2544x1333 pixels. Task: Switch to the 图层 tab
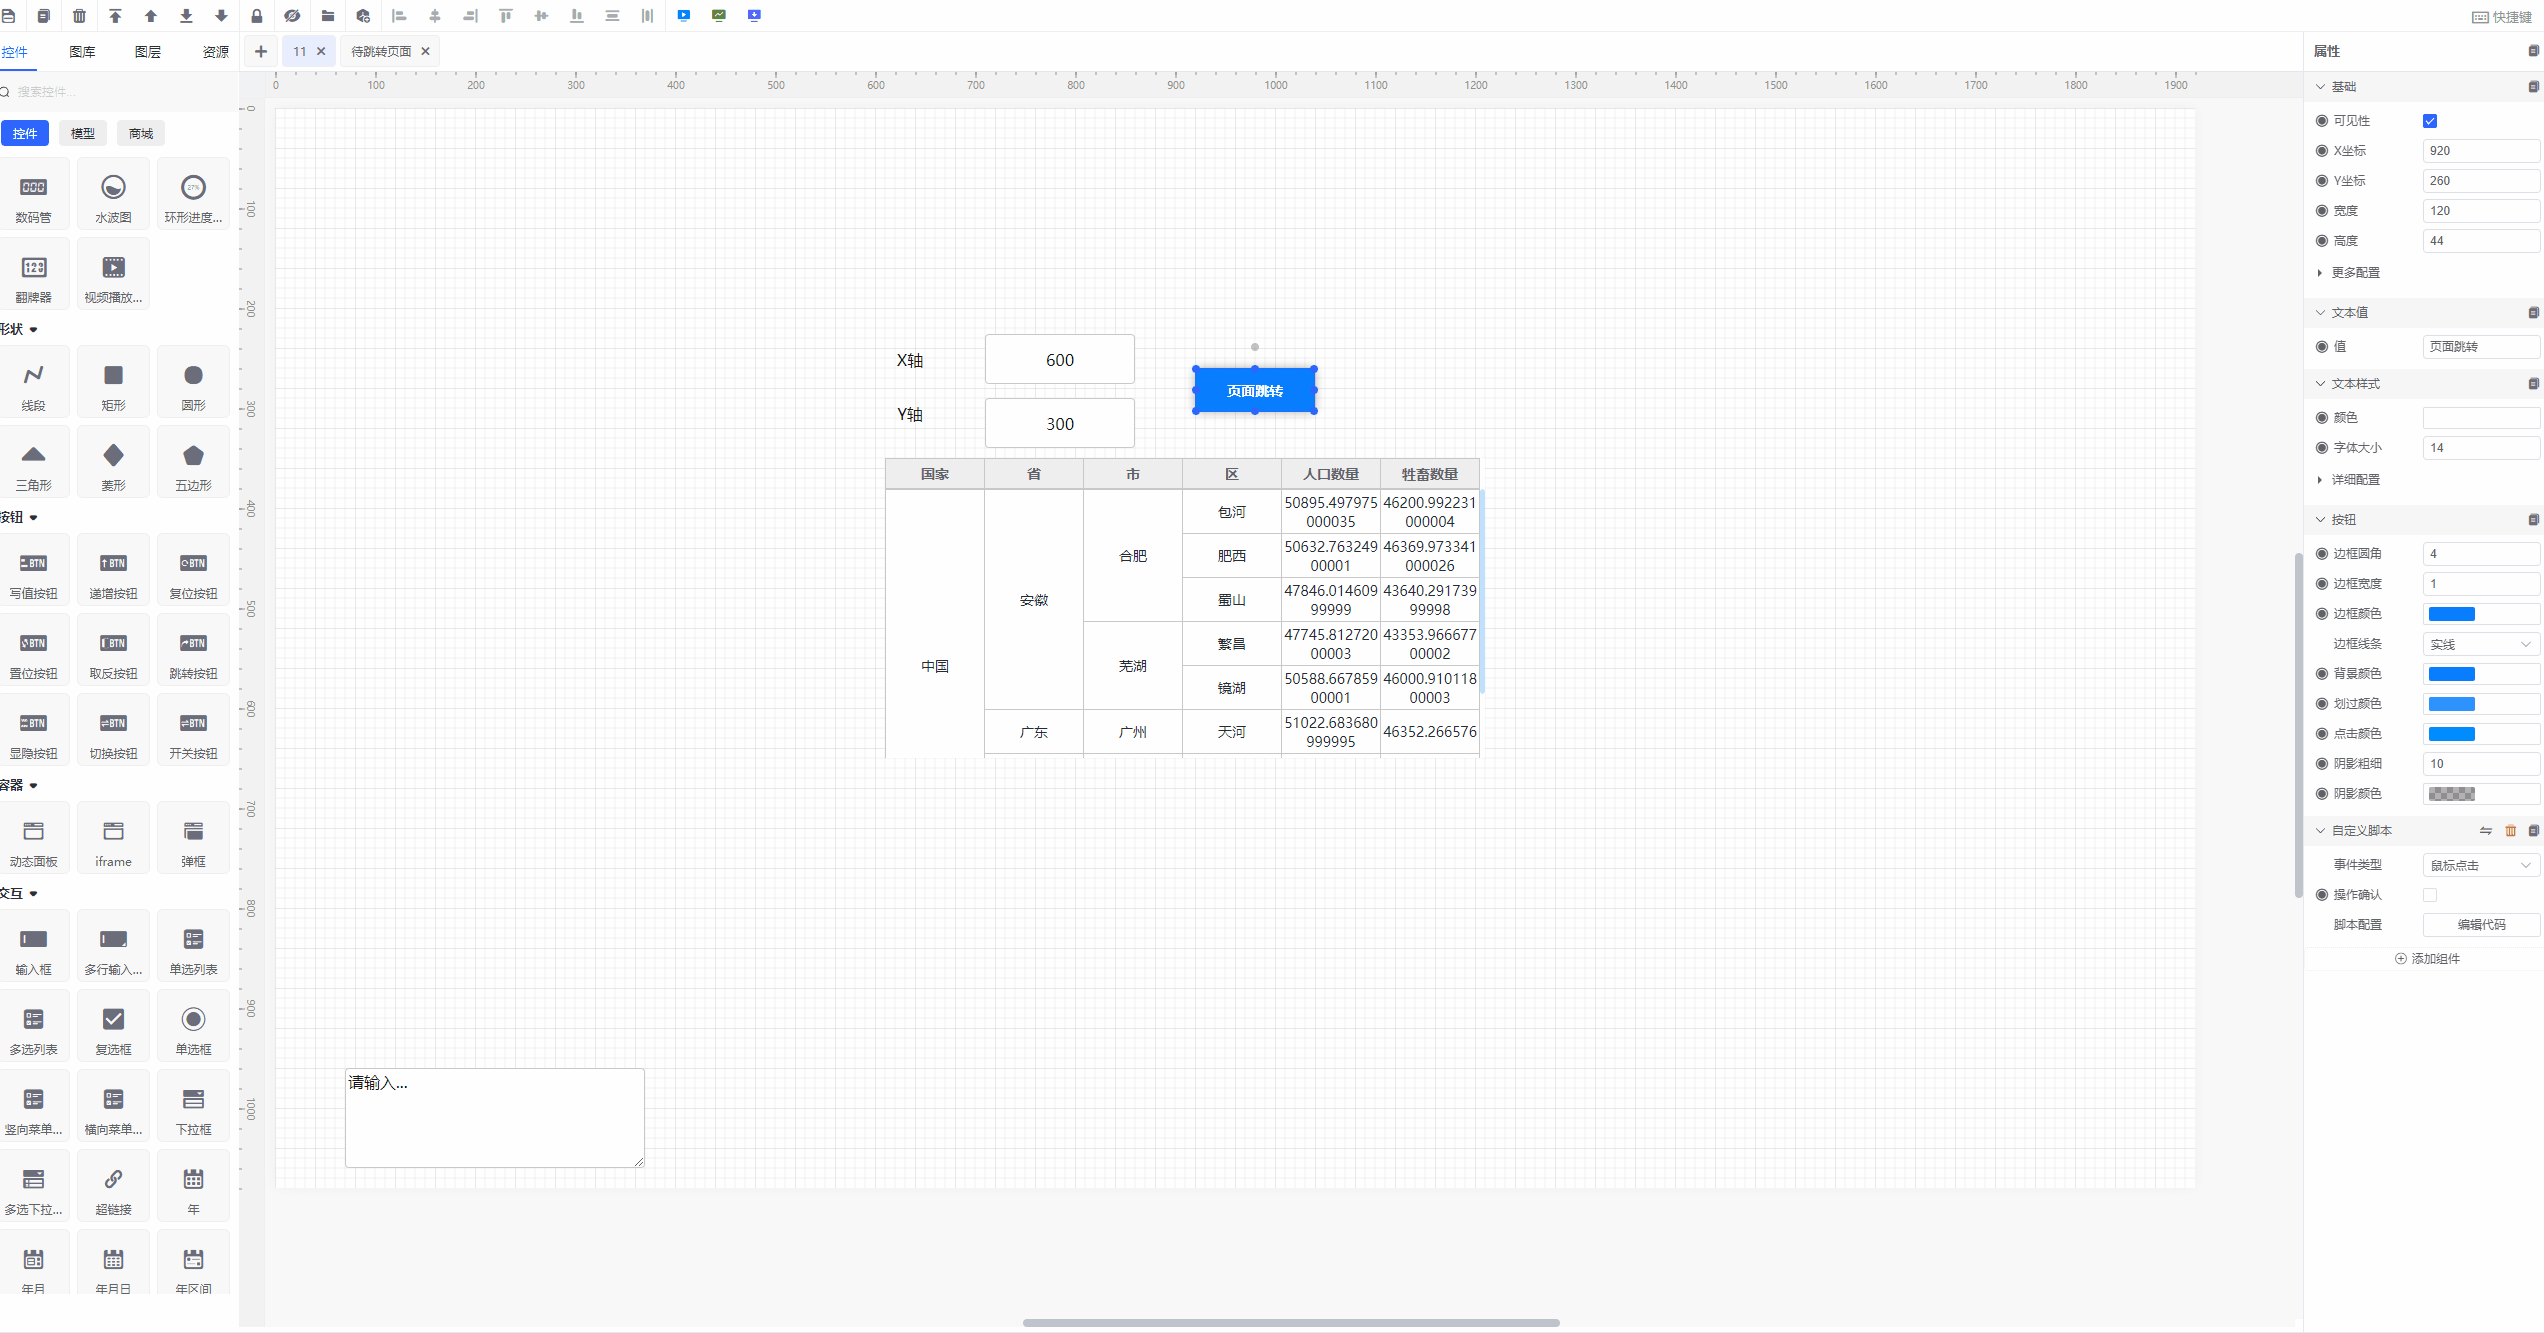click(148, 52)
